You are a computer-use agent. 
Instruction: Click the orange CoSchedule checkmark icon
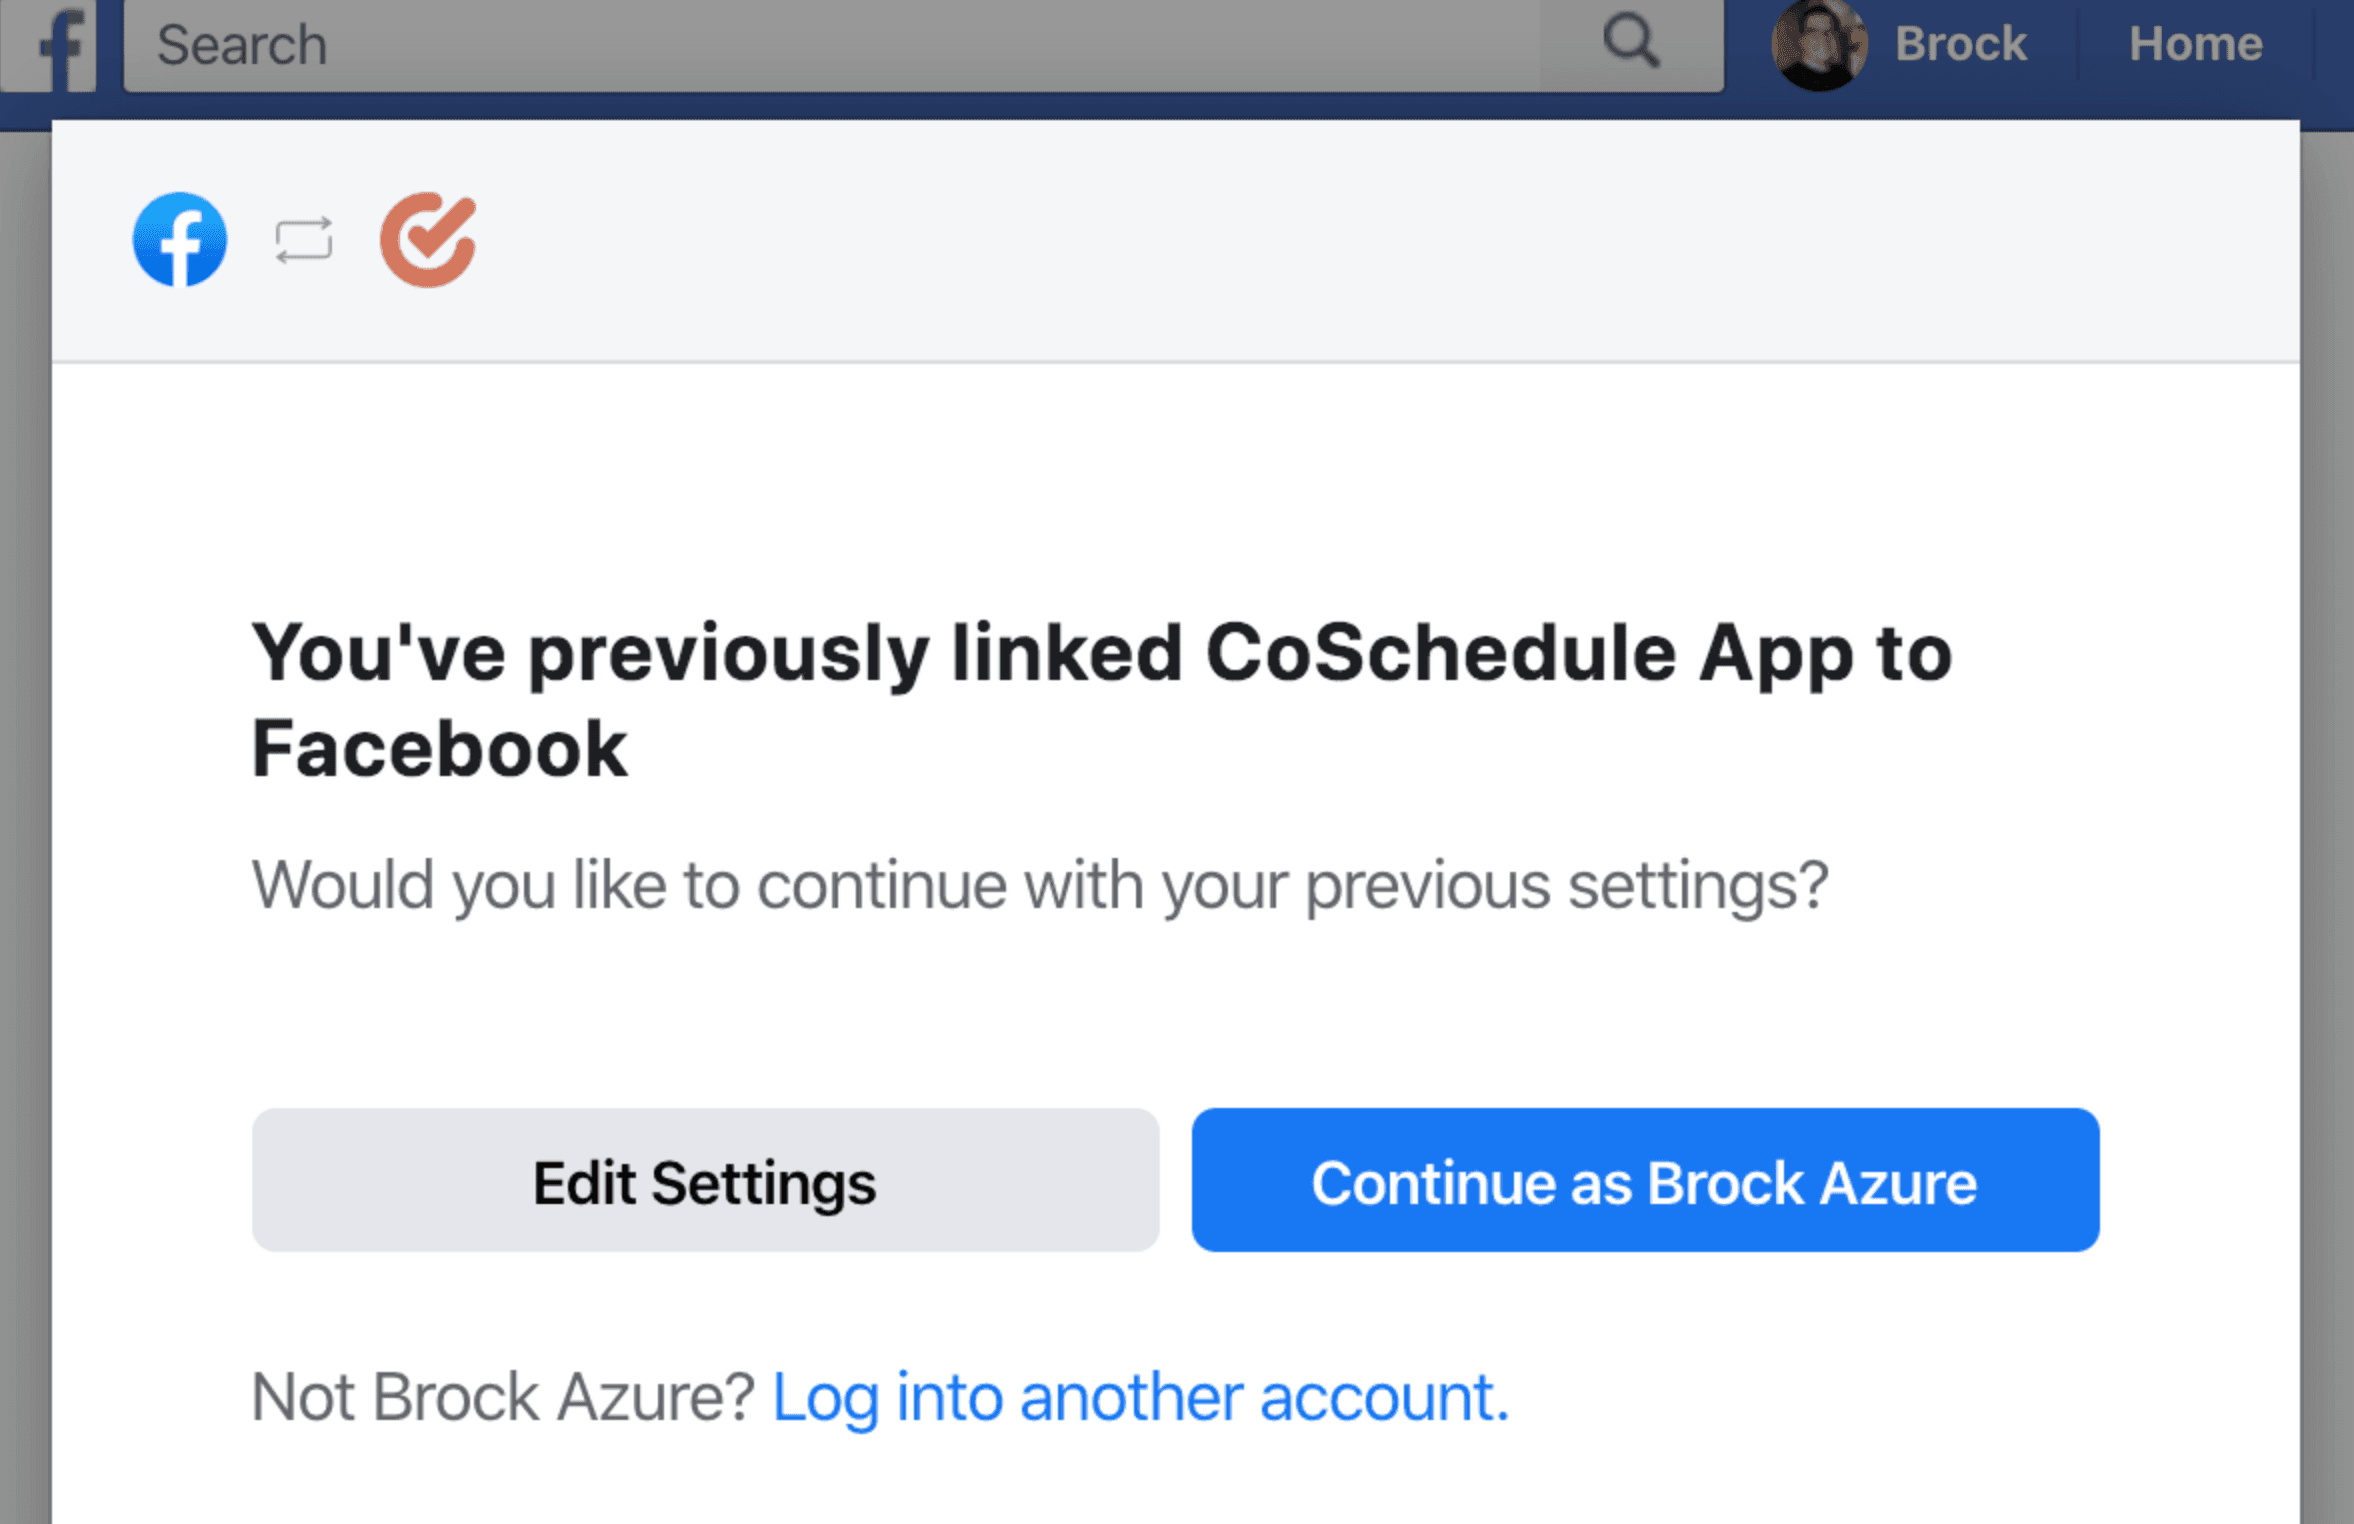pos(428,240)
